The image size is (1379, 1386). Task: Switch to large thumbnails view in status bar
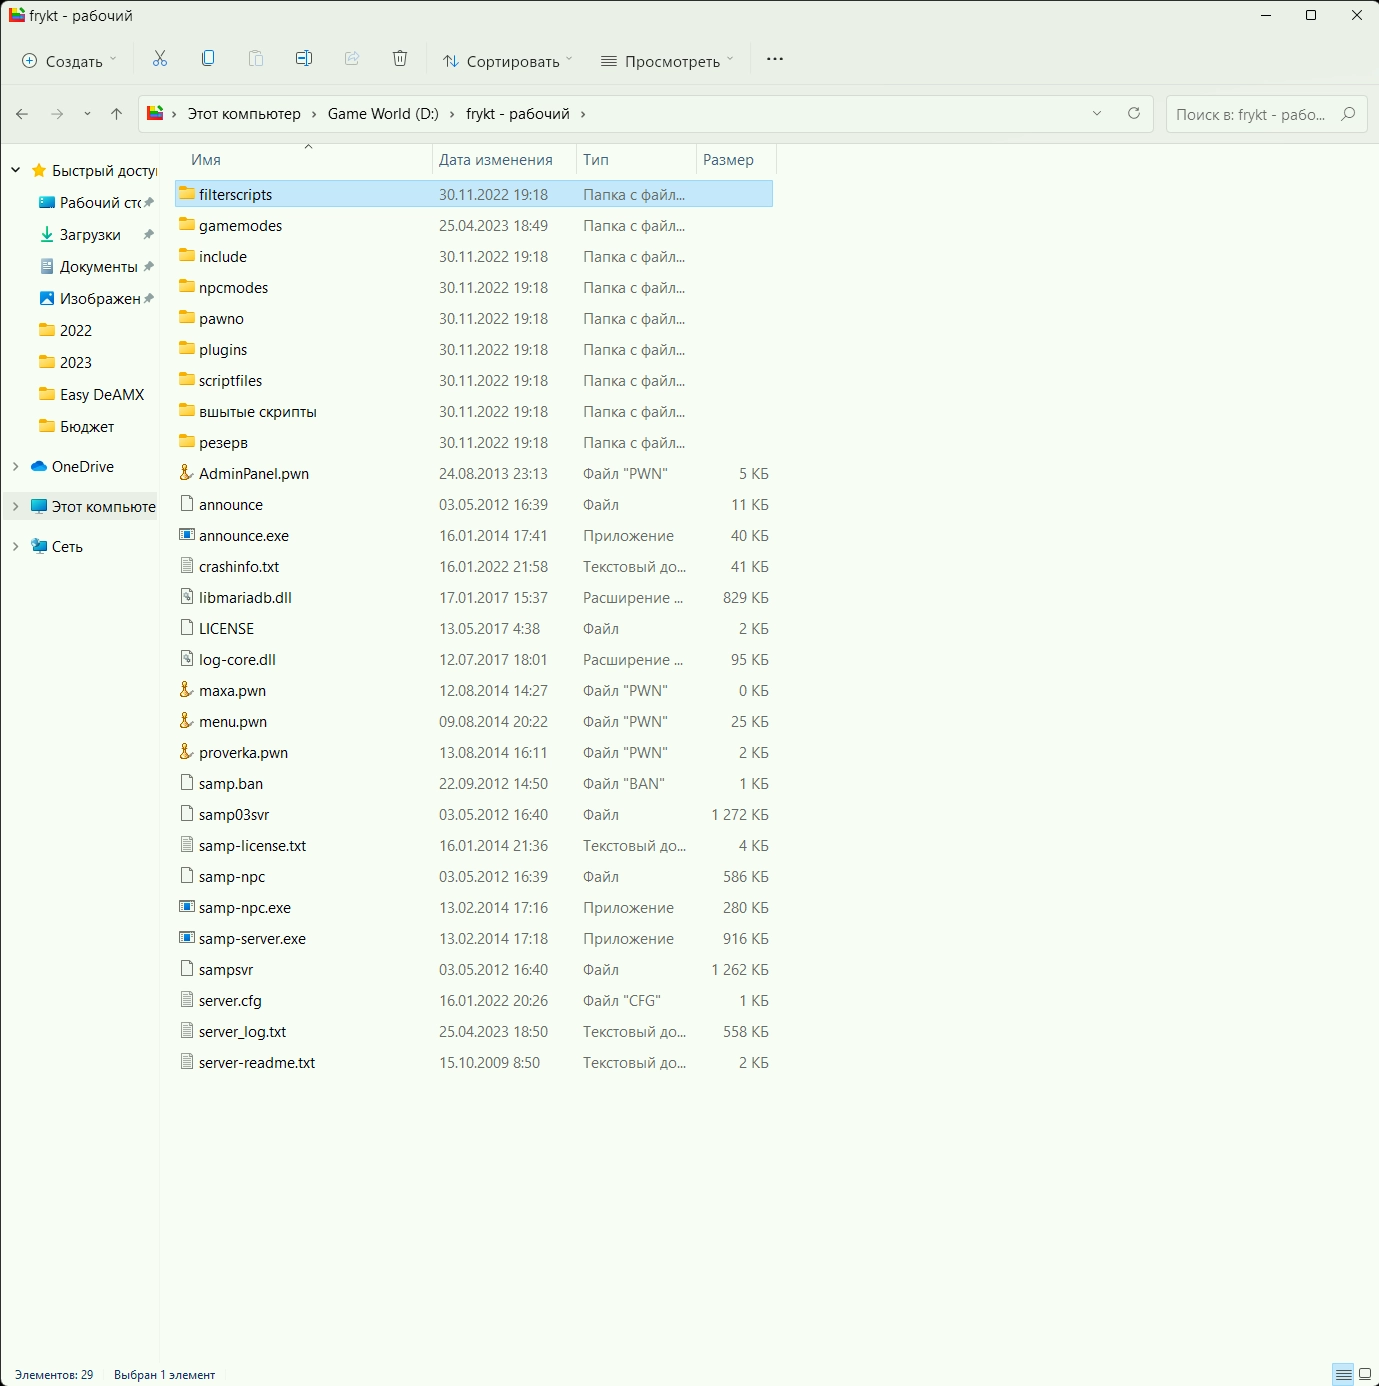click(x=1365, y=1375)
